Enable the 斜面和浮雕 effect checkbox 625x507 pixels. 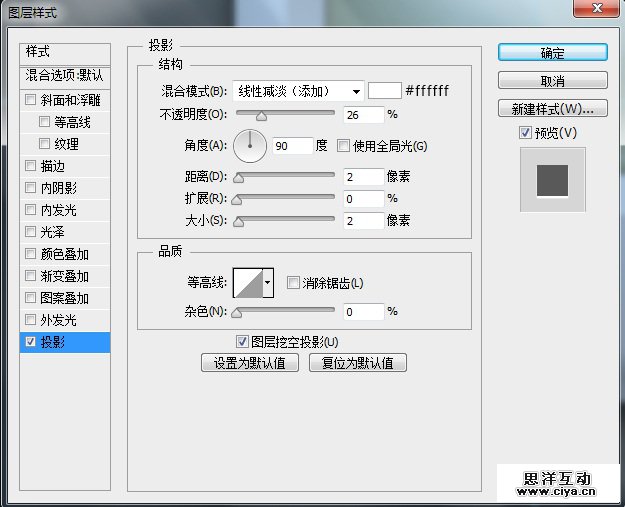30,100
